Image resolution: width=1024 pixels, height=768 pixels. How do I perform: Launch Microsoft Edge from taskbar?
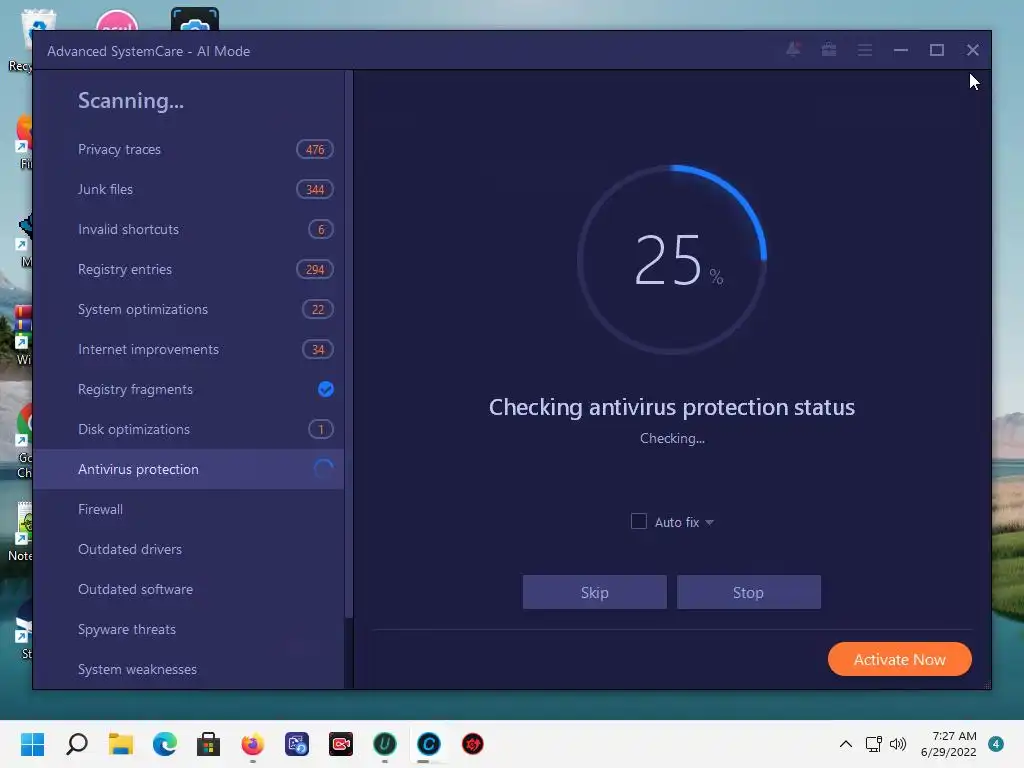tap(165, 744)
